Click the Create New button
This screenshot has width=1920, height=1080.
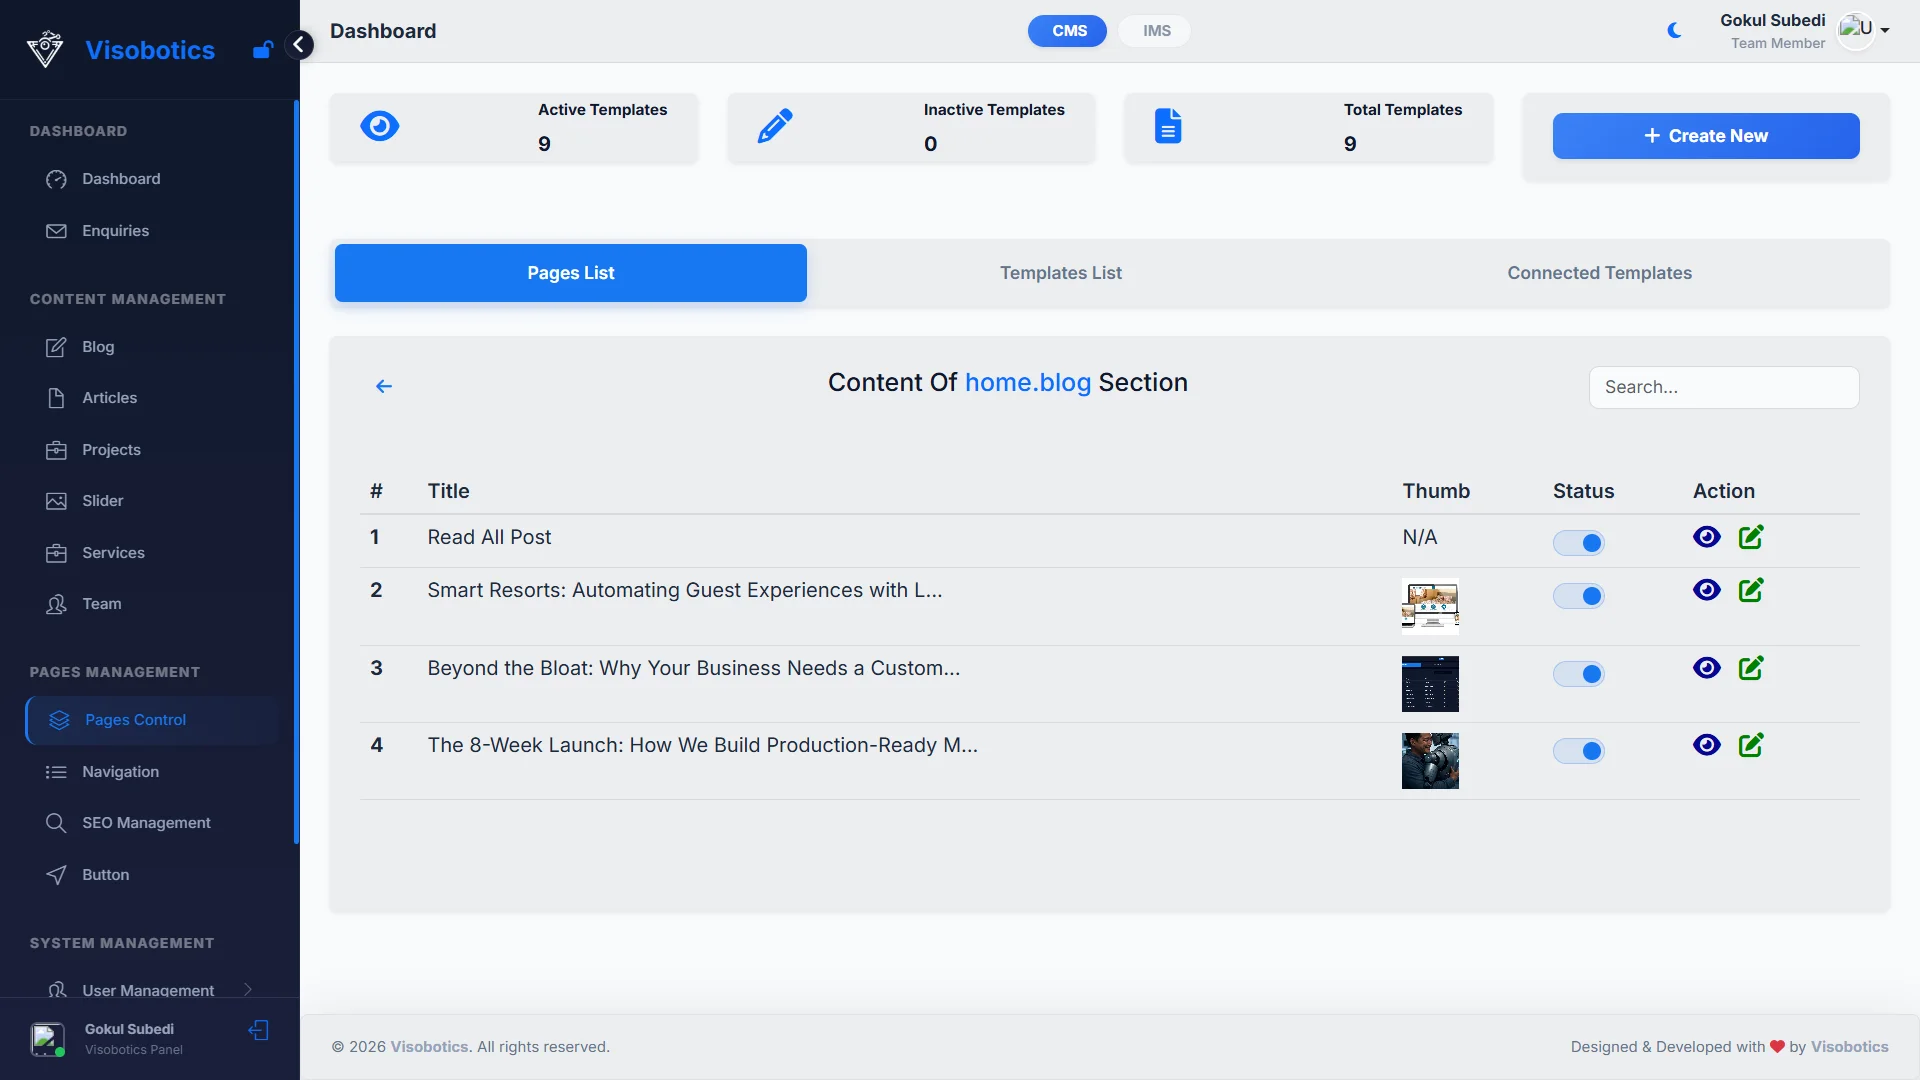(x=1705, y=136)
